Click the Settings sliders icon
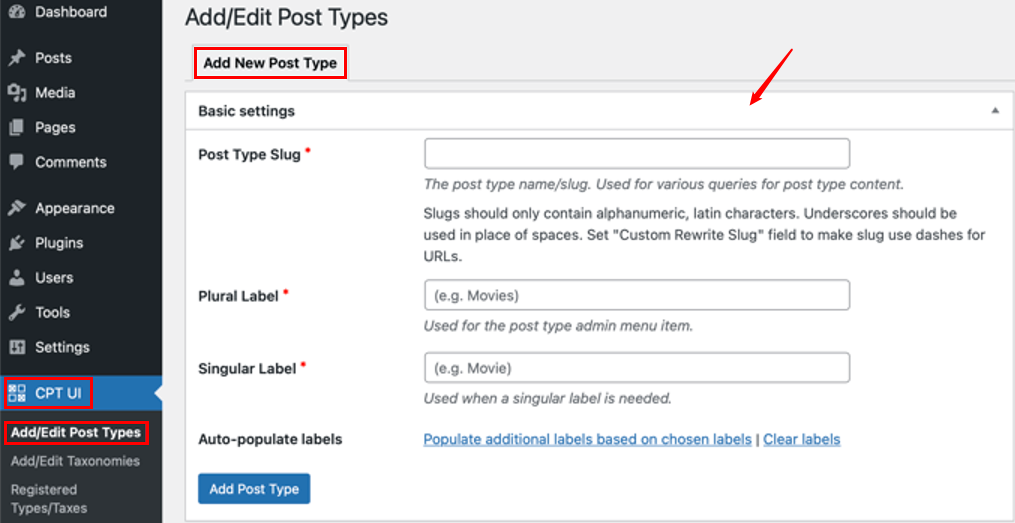Image resolution: width=1015 pixels, height=523 pixels. click(17, 347)
